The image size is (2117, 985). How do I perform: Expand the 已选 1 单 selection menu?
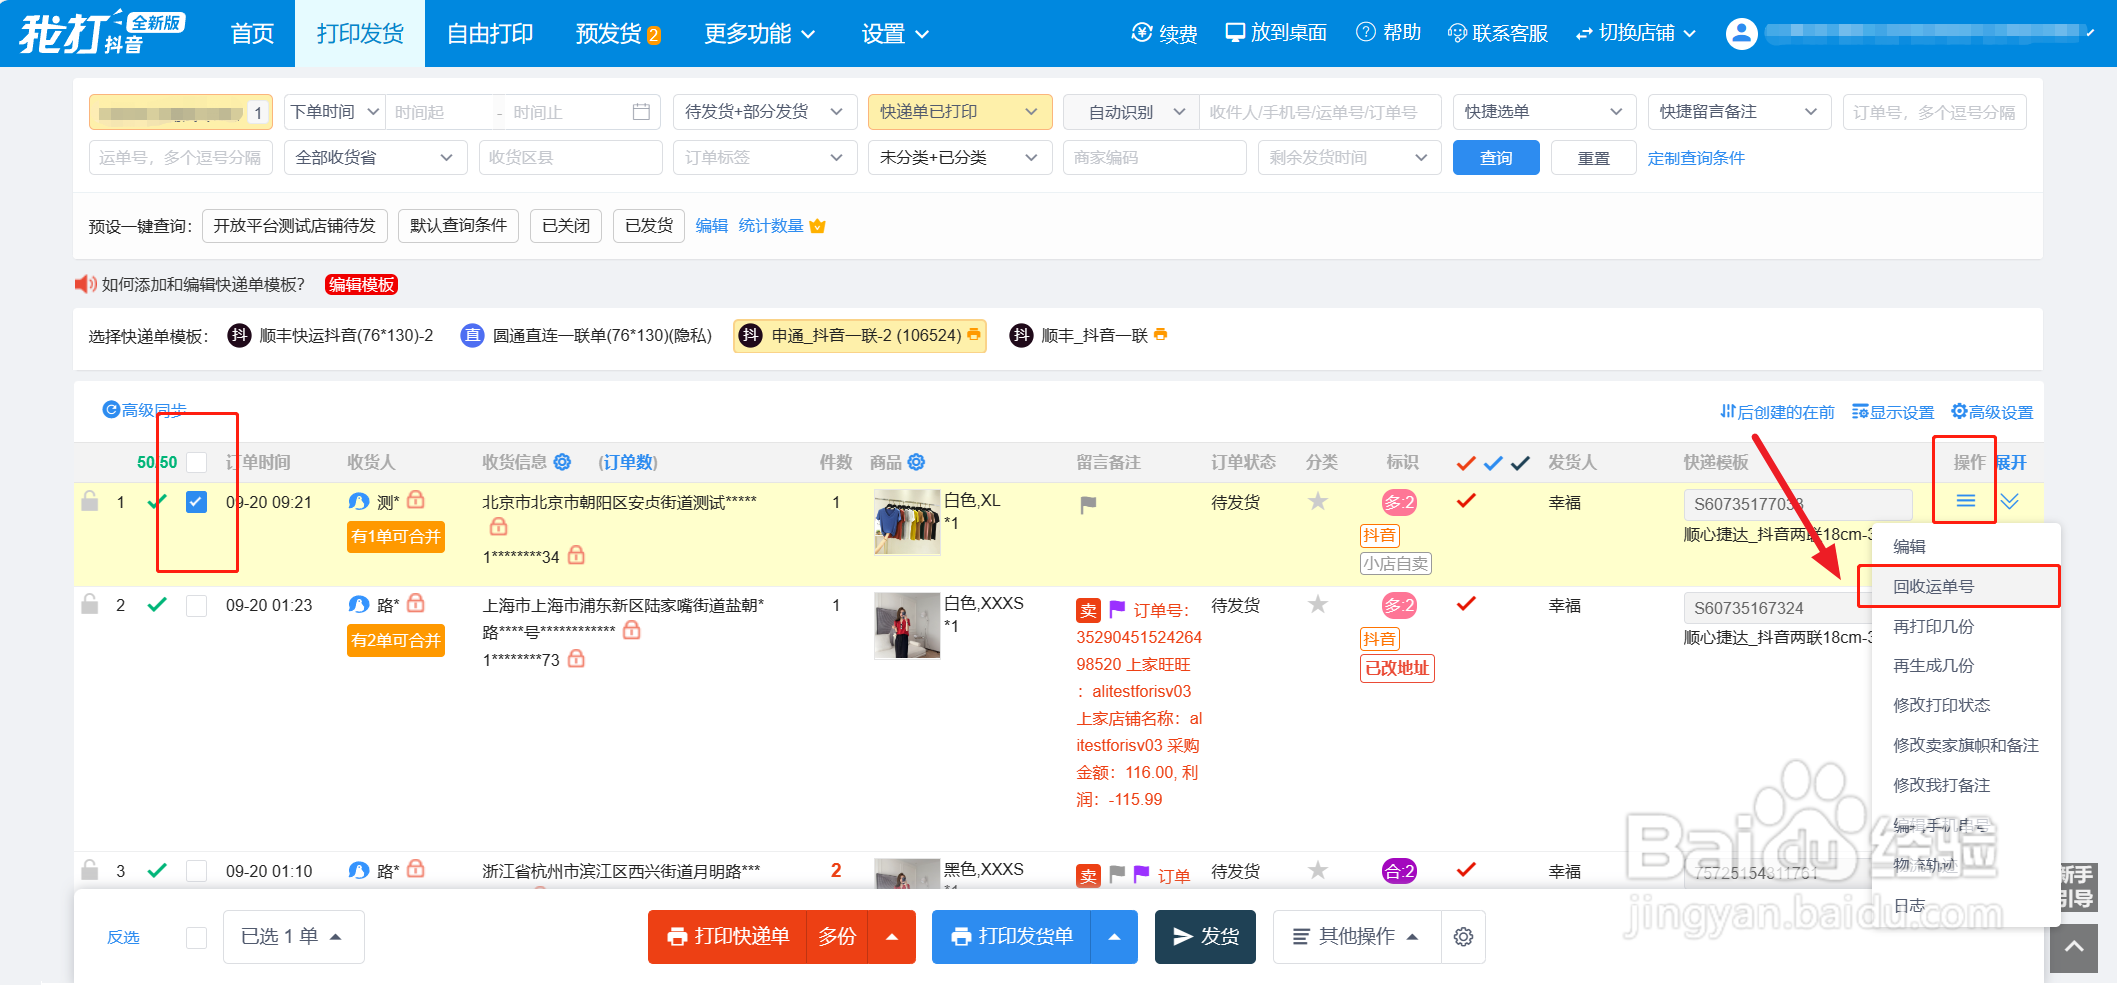(x=293, y=937)
